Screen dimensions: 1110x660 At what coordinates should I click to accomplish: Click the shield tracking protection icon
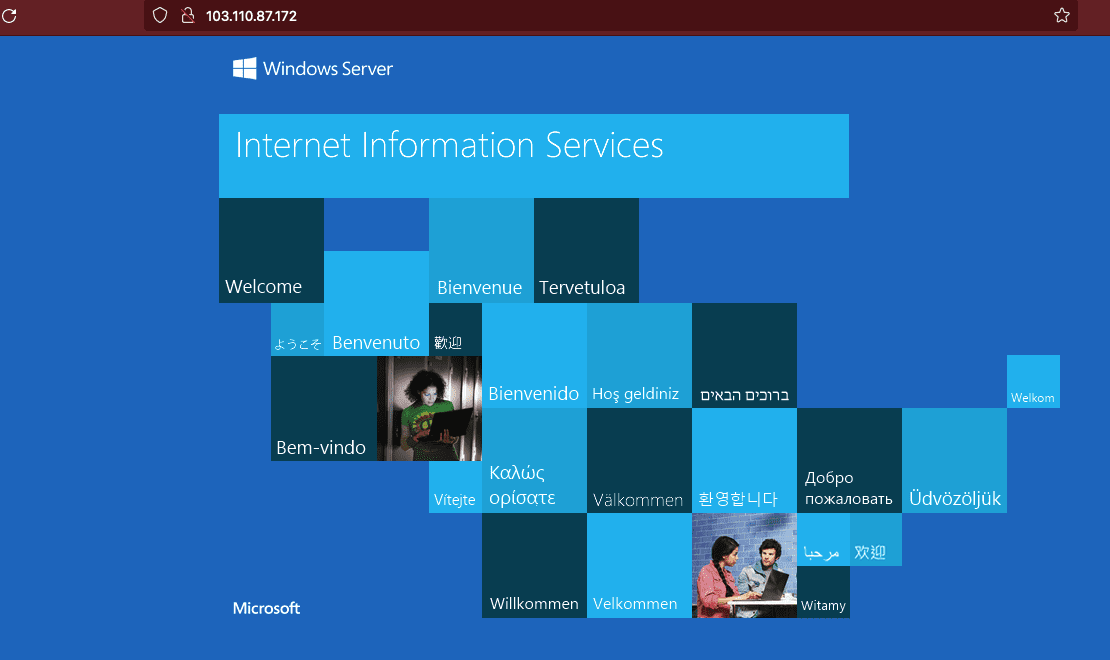[160, 16]
